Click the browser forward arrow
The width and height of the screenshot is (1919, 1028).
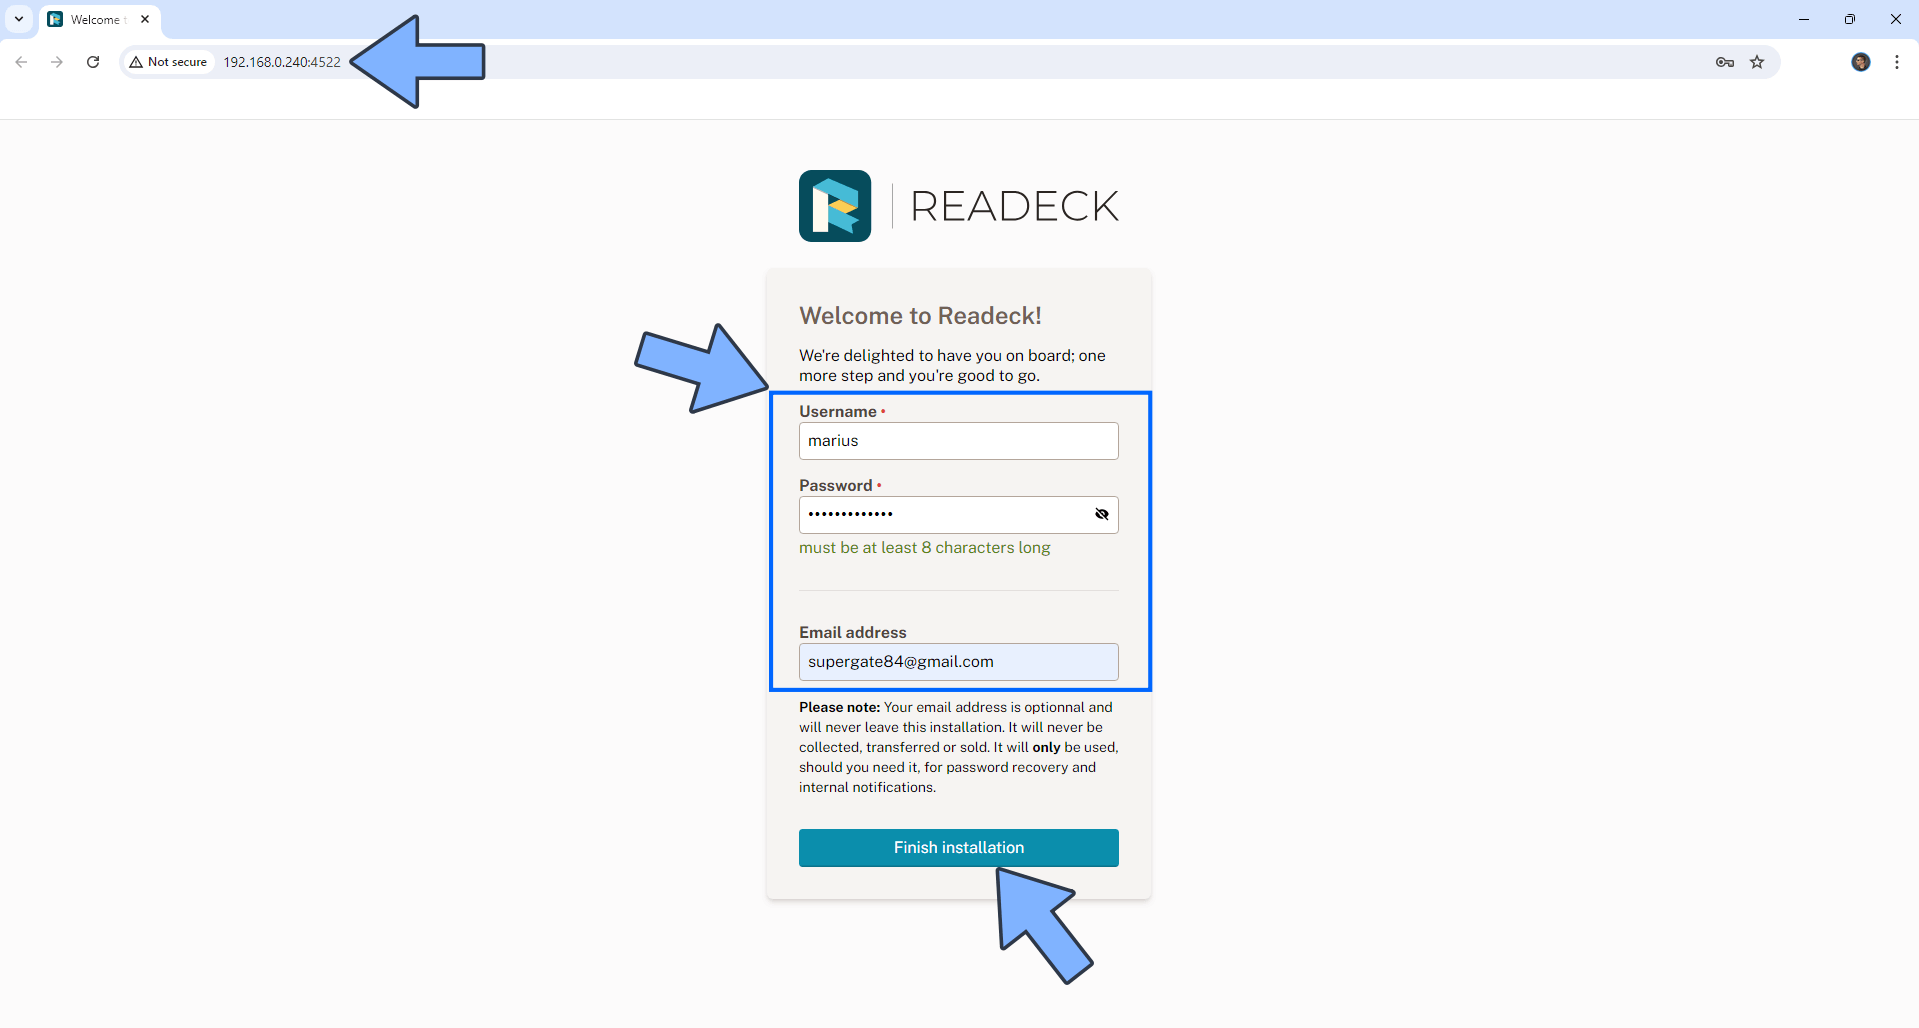pos(57,62)
